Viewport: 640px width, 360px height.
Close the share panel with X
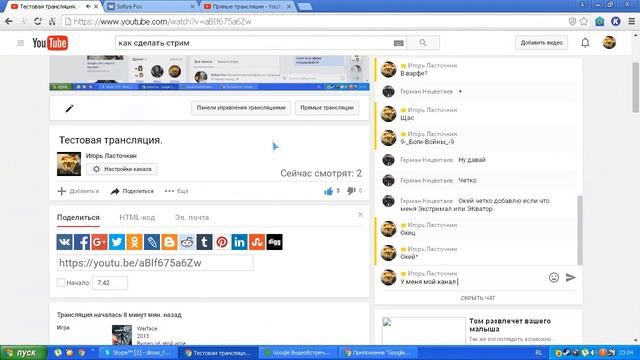(360, 215)
